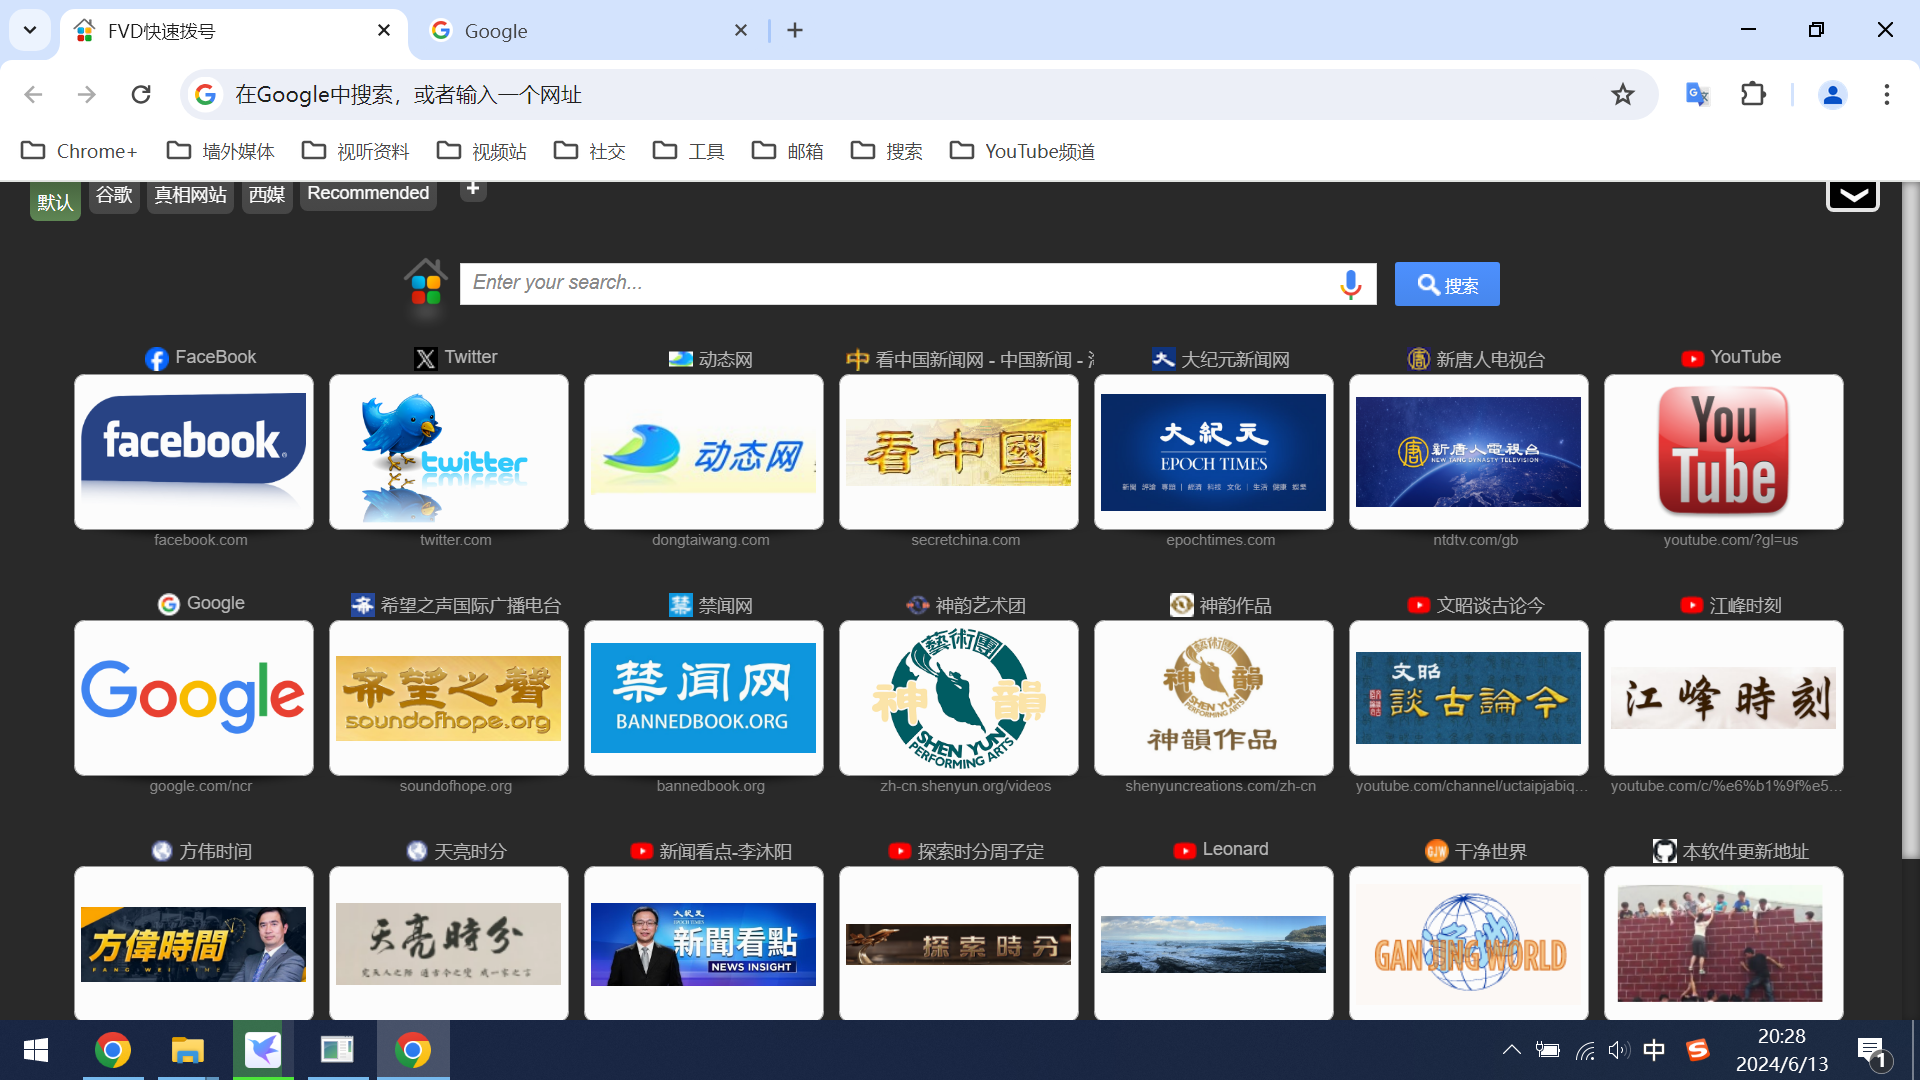
Task: Open the extensions puzzle icon
Action: [x=1753, y=94]
